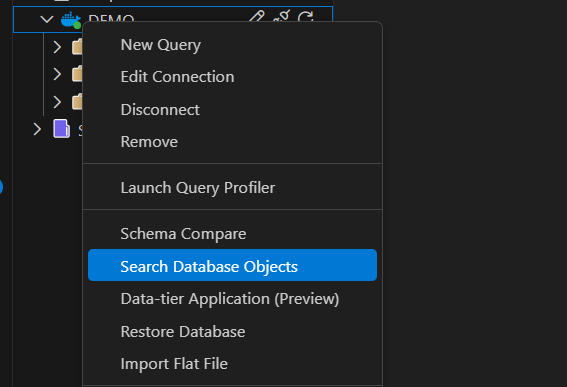The image size is (567, 387).
Task: Click the disconnect plug icon on DEMO row
Action: tap(282, 16)
